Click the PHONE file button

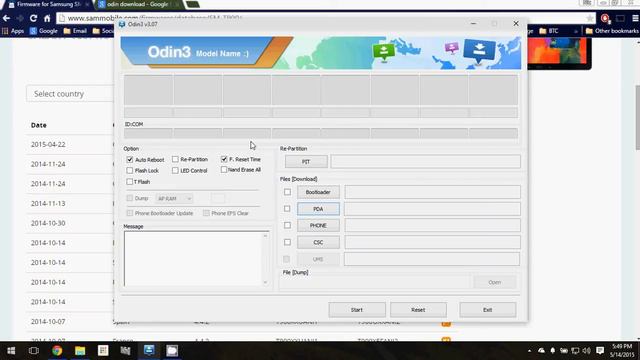click(318, 225)
